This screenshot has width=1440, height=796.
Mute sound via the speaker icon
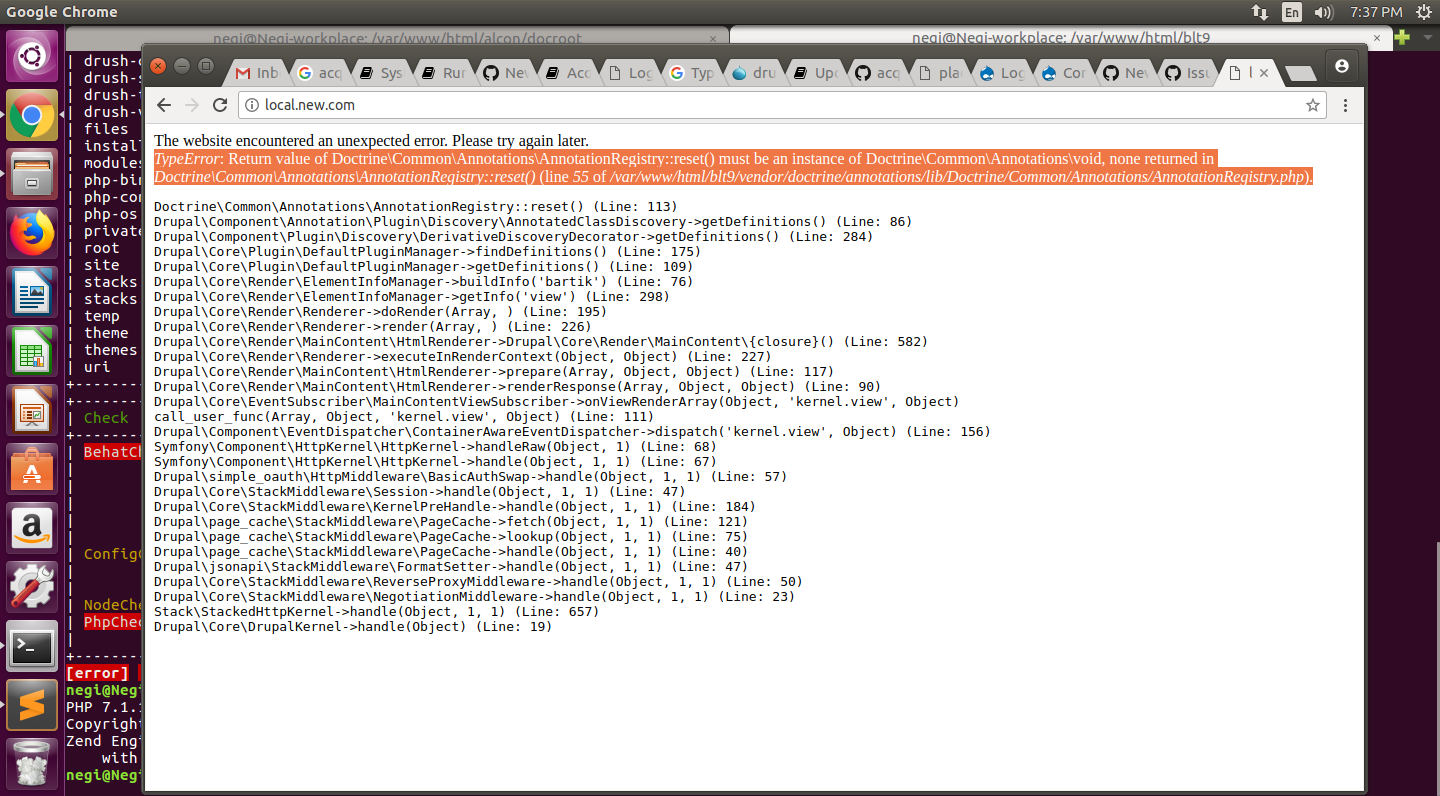click(1322, 12)
